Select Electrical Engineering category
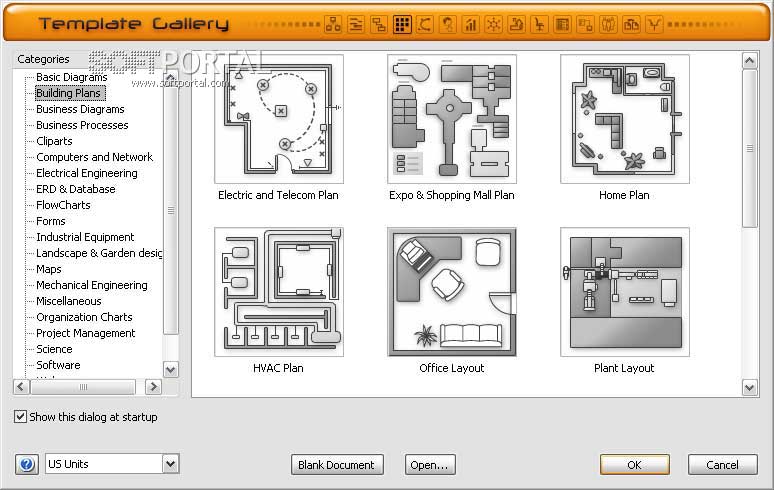Viewport: 774px width, 490px height. click(x=86, y=173)
